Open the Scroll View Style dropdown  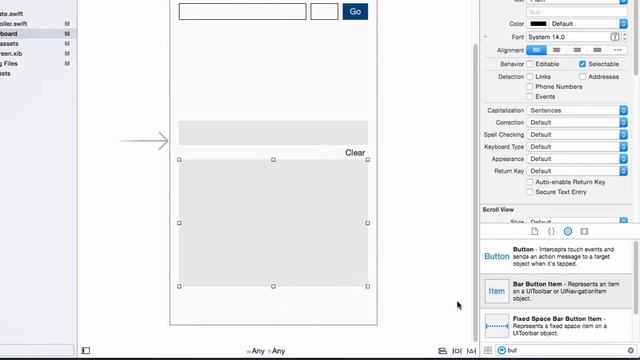pos(577,221)
